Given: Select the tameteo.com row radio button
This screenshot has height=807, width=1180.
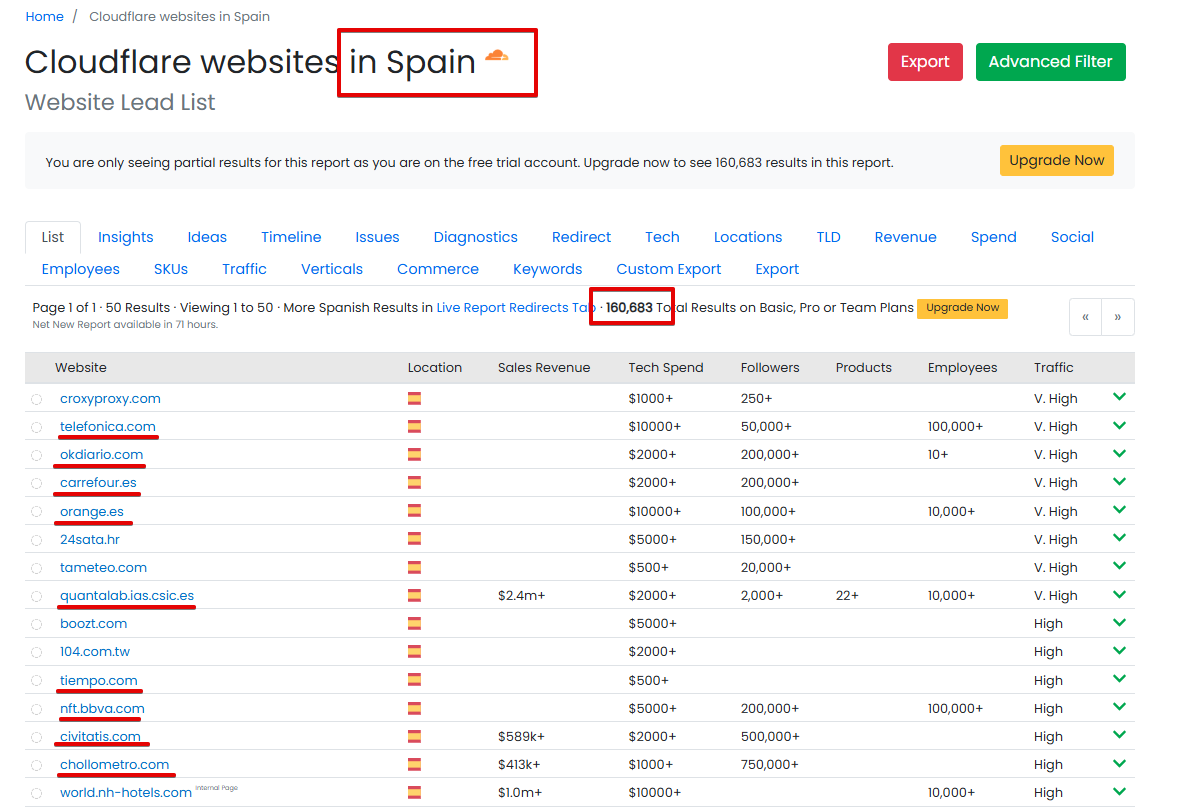Looking at the screenshot, I should (x=37, y=568).
